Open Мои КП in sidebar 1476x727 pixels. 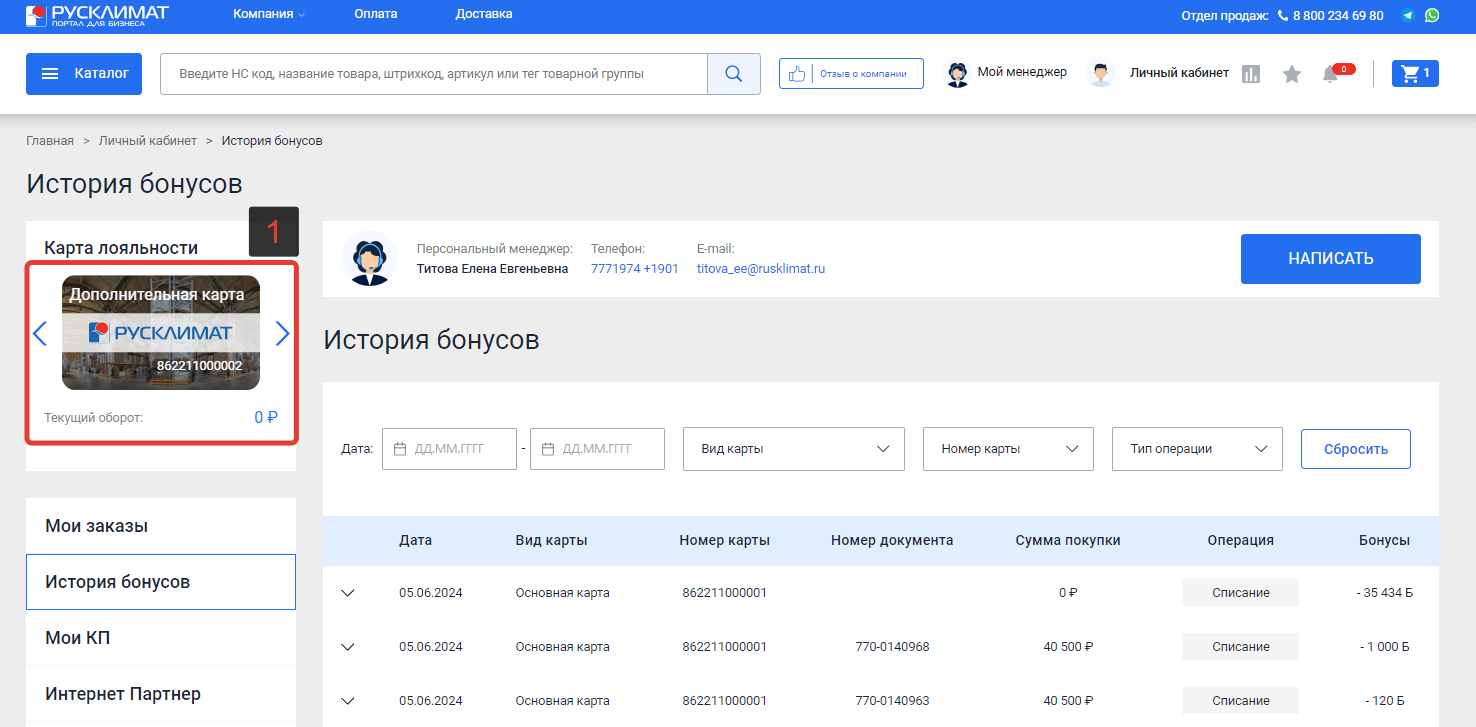point(161,638)
